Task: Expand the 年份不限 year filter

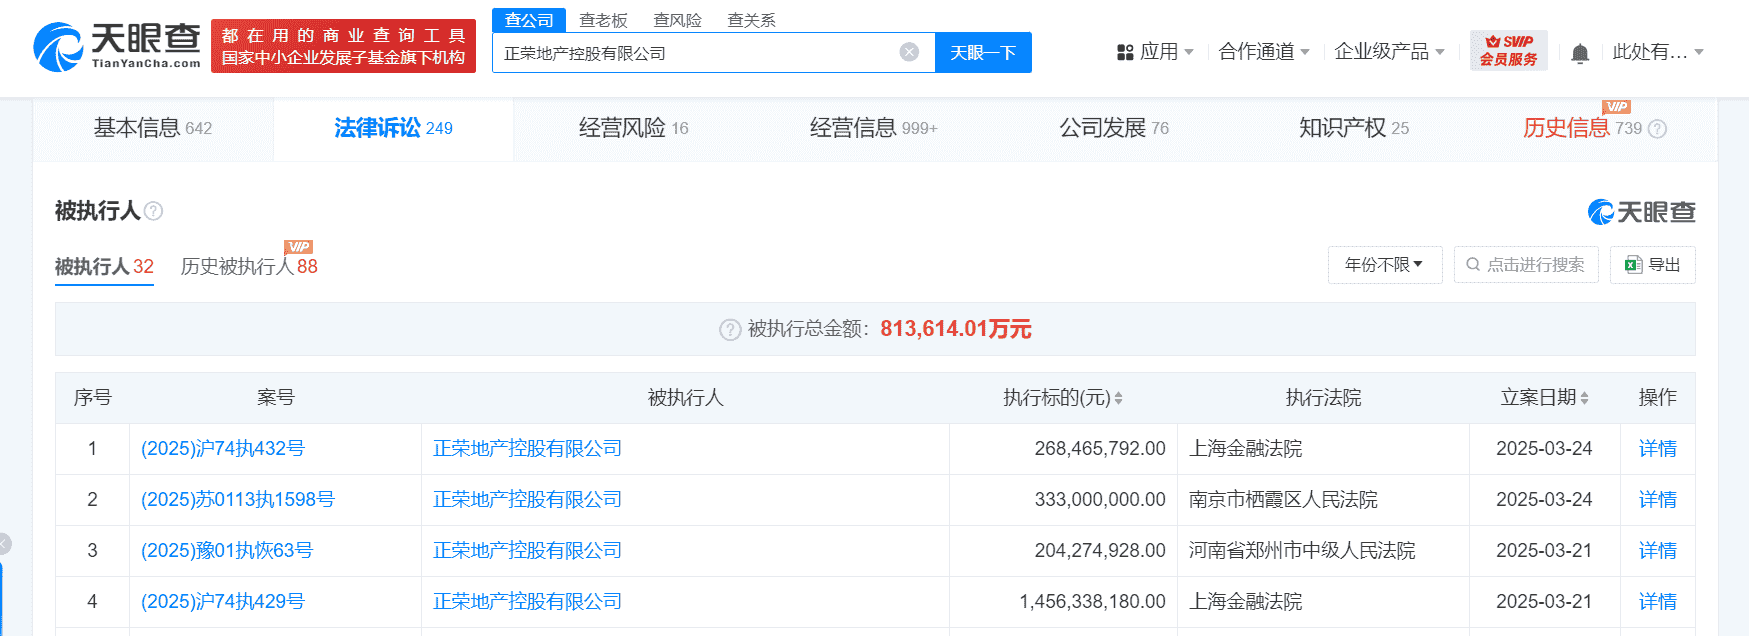Action: click(1384, 265)
